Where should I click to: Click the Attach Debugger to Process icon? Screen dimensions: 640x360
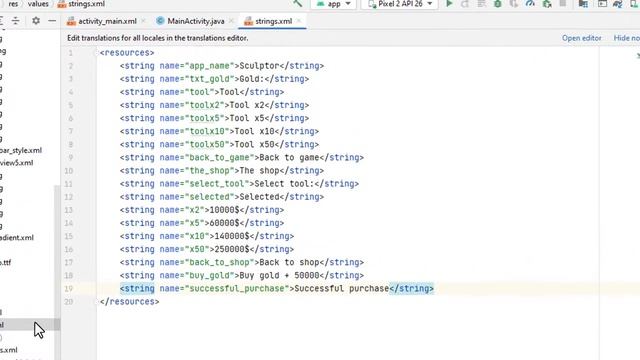547,4
